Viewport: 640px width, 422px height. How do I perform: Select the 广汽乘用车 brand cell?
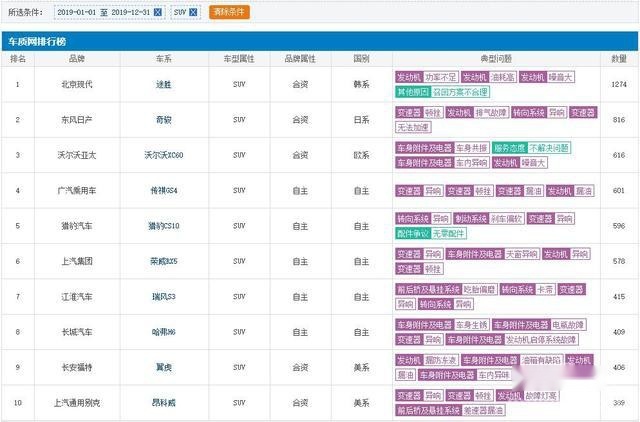tap(77, 191)
